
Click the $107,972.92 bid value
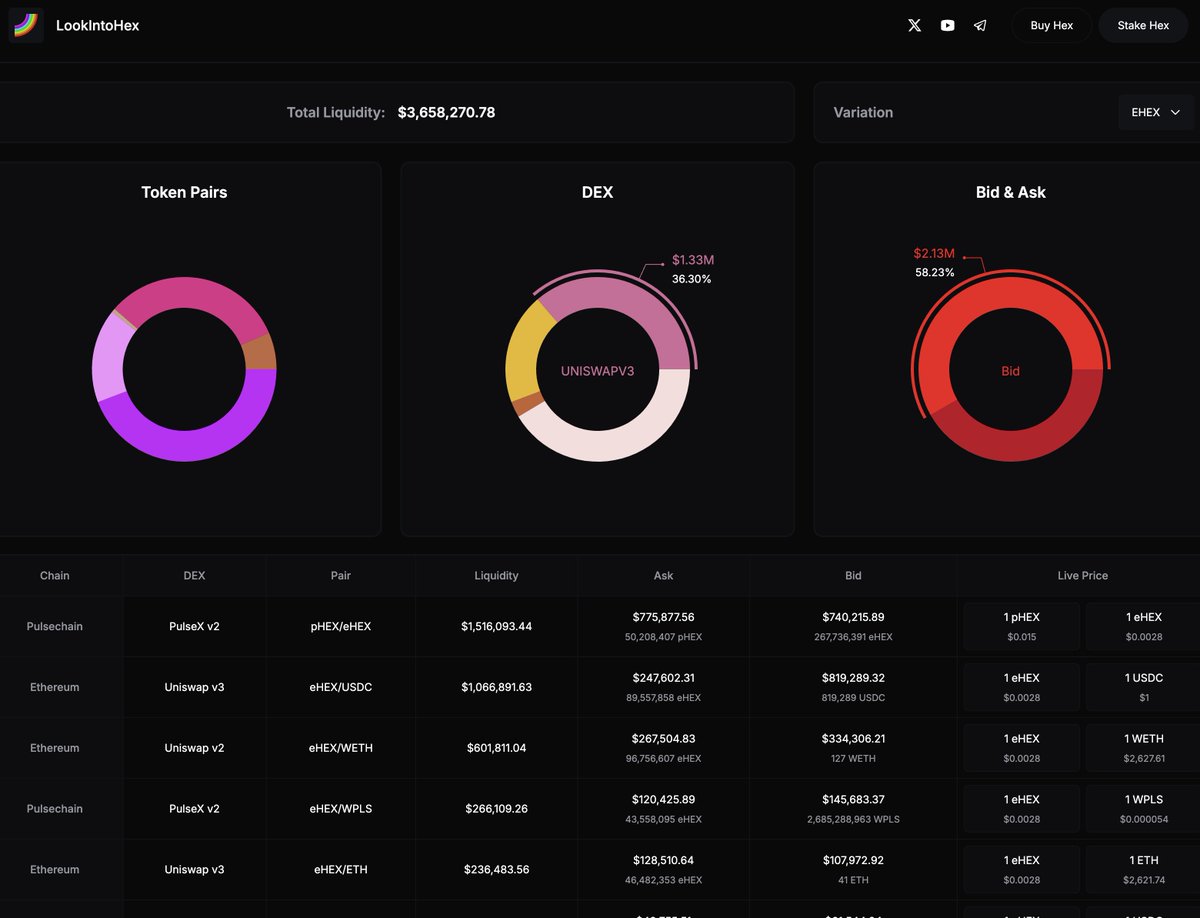point(853,860)
